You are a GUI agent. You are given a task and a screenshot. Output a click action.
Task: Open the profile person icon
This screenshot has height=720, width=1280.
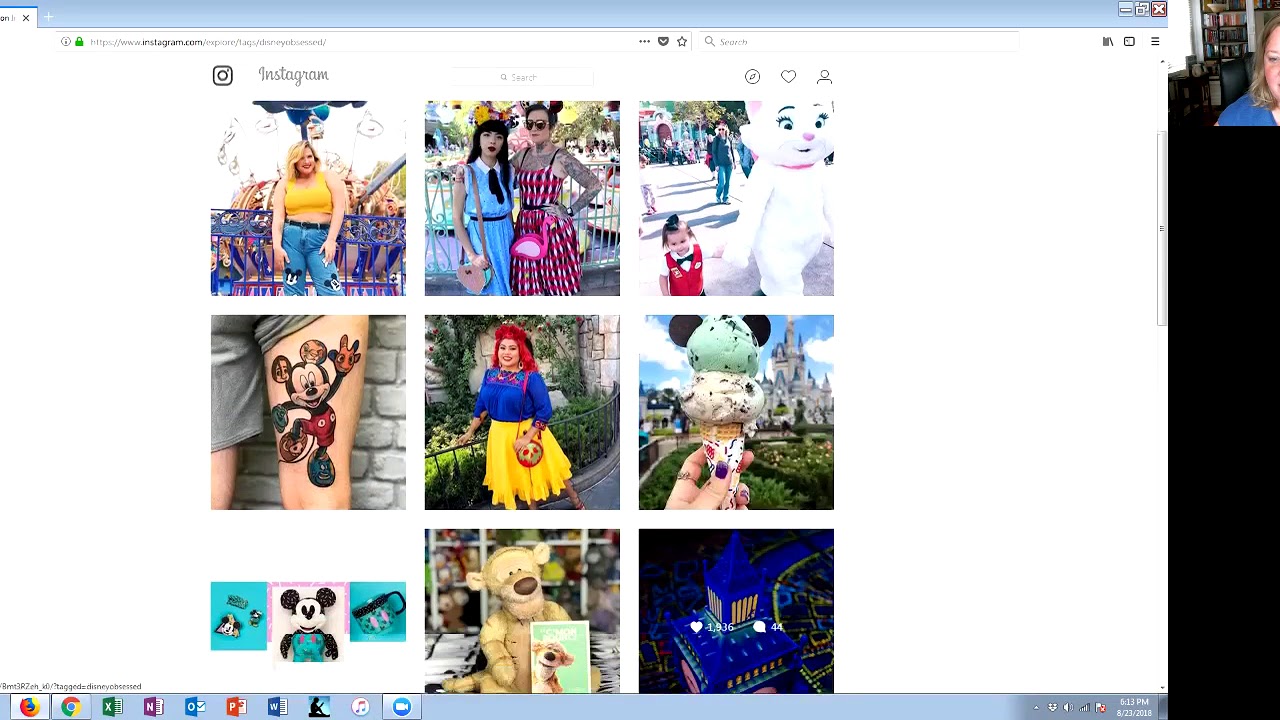coord(824,77)
